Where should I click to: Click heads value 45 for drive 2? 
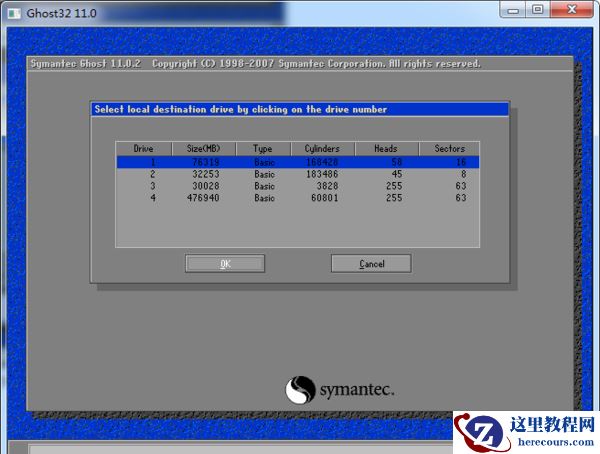coord(397,174)
